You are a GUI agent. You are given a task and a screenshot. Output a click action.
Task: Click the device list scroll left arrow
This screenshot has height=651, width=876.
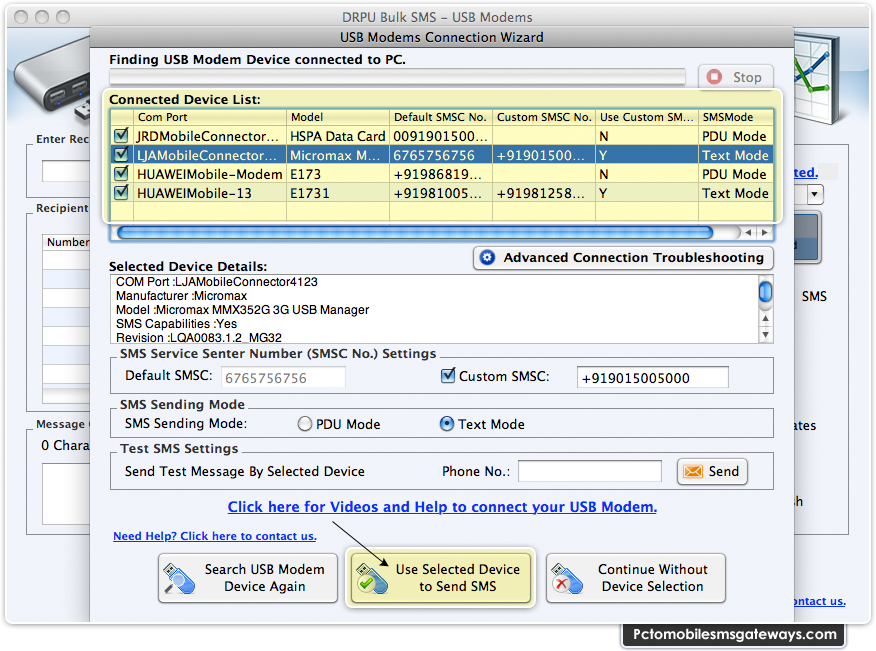tap(748, 232)
